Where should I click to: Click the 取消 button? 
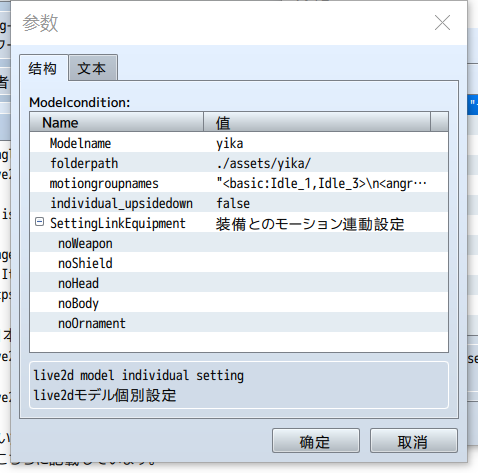(x=413, y=441)
